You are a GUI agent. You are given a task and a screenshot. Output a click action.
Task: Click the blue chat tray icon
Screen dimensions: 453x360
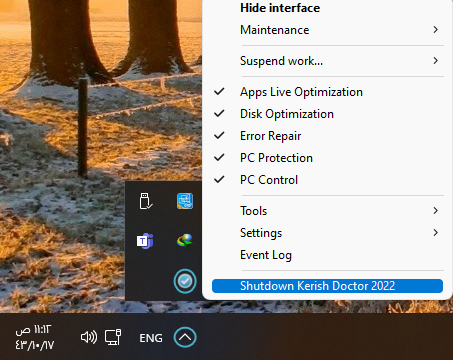[x=185, y=201]
